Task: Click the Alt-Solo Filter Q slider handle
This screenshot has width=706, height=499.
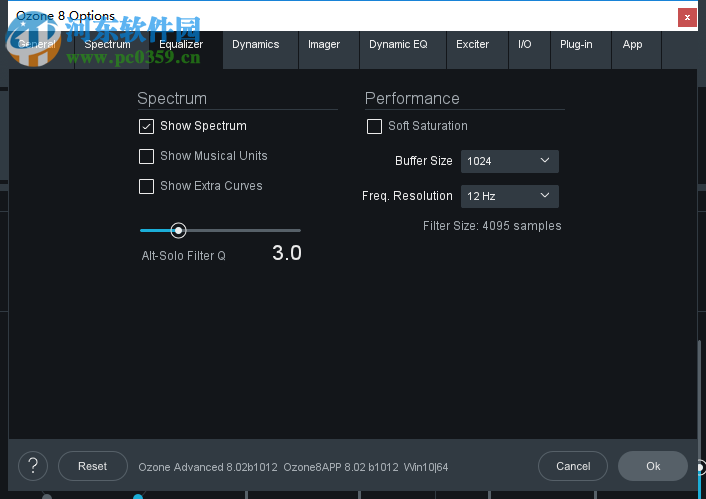Action: (178, 231)
